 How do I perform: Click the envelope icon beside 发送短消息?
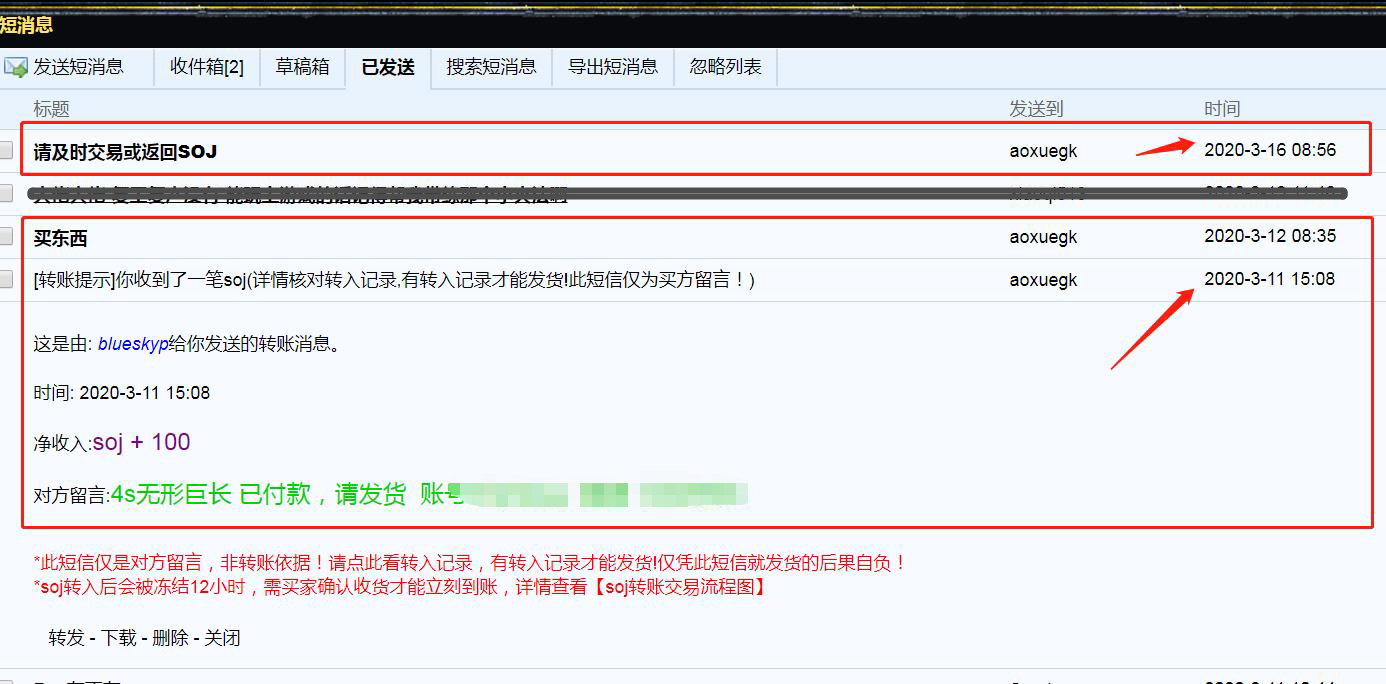pyautogui.click(x=16, y=67)
